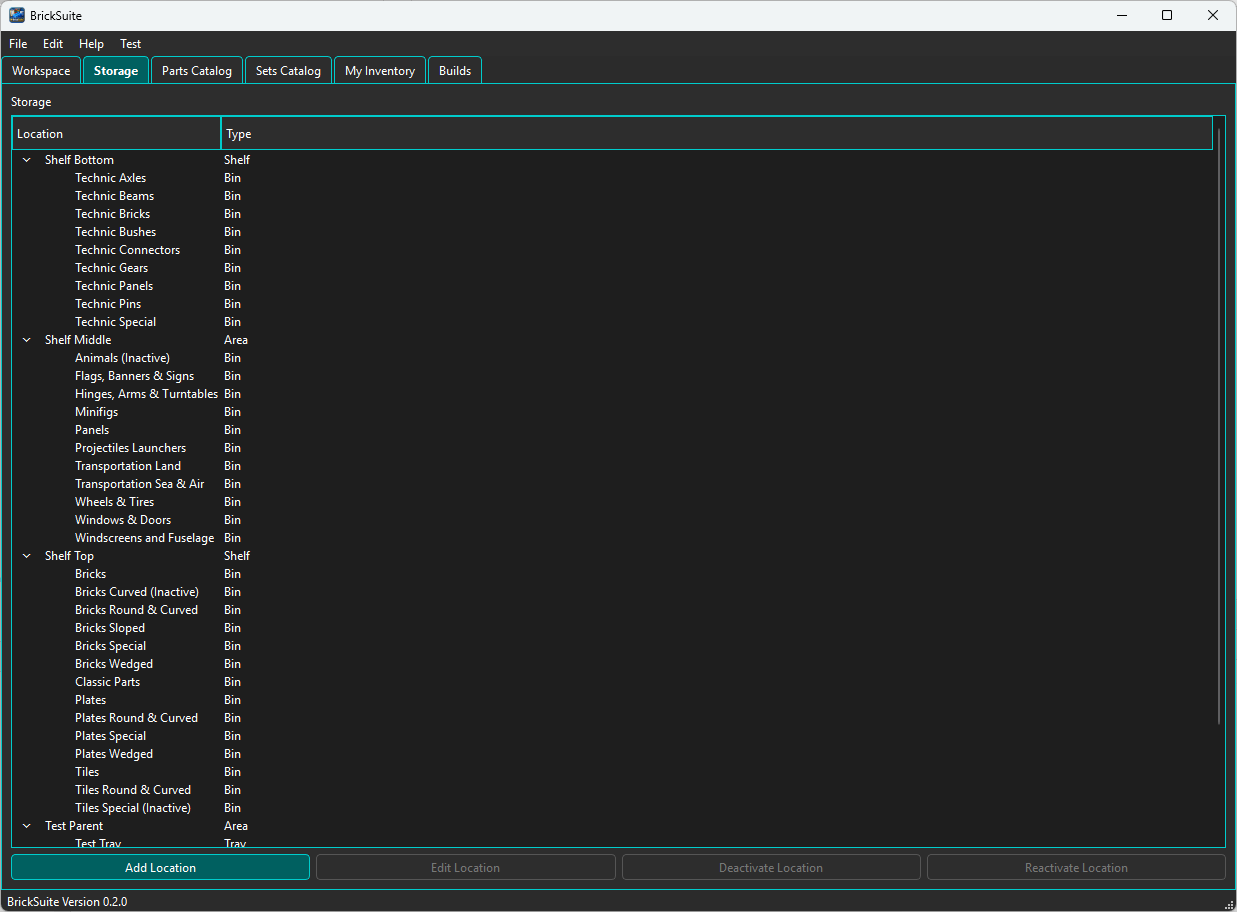Select the Tiles Round & Curved row

pyautogui.click(x=613, y=790)
